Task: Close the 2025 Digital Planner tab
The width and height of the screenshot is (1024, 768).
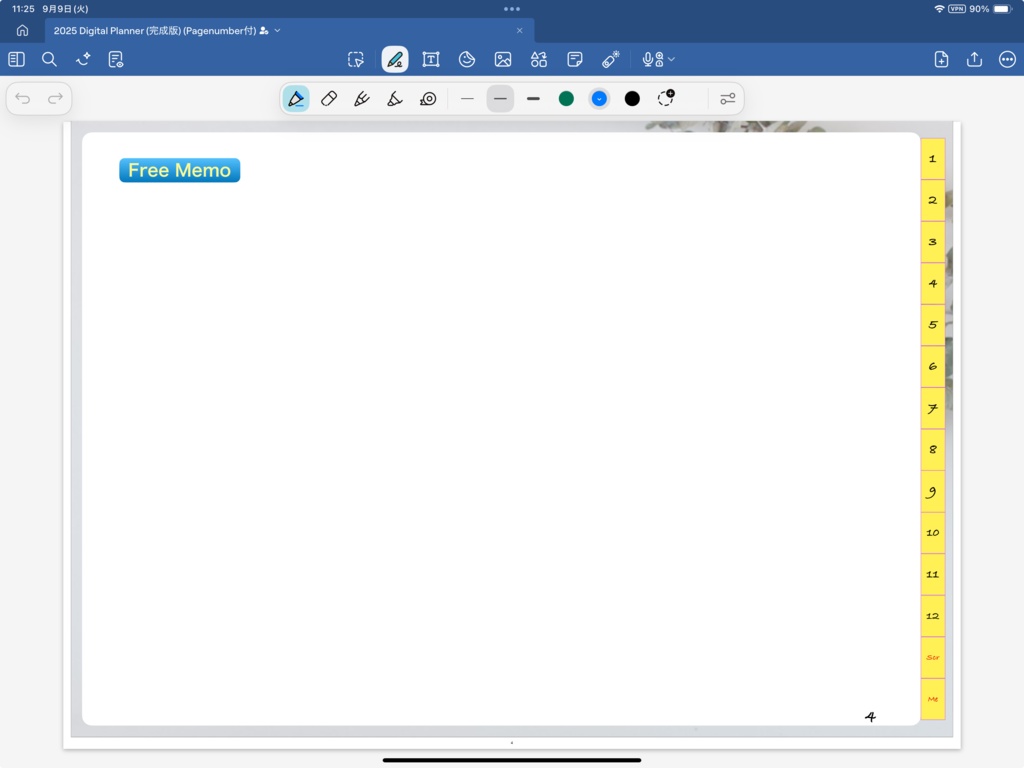Action: pos(520,31)
